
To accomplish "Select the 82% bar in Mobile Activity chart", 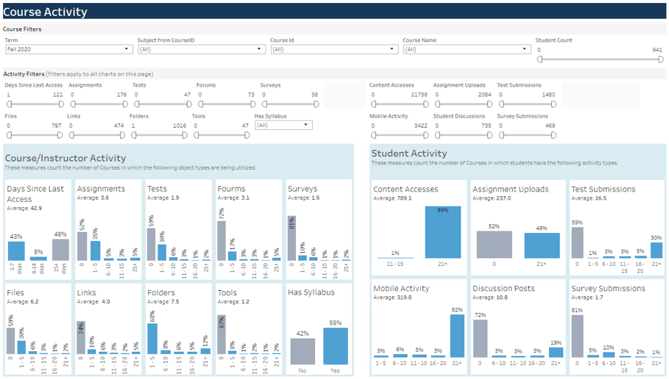I will (x=457, y=336).
